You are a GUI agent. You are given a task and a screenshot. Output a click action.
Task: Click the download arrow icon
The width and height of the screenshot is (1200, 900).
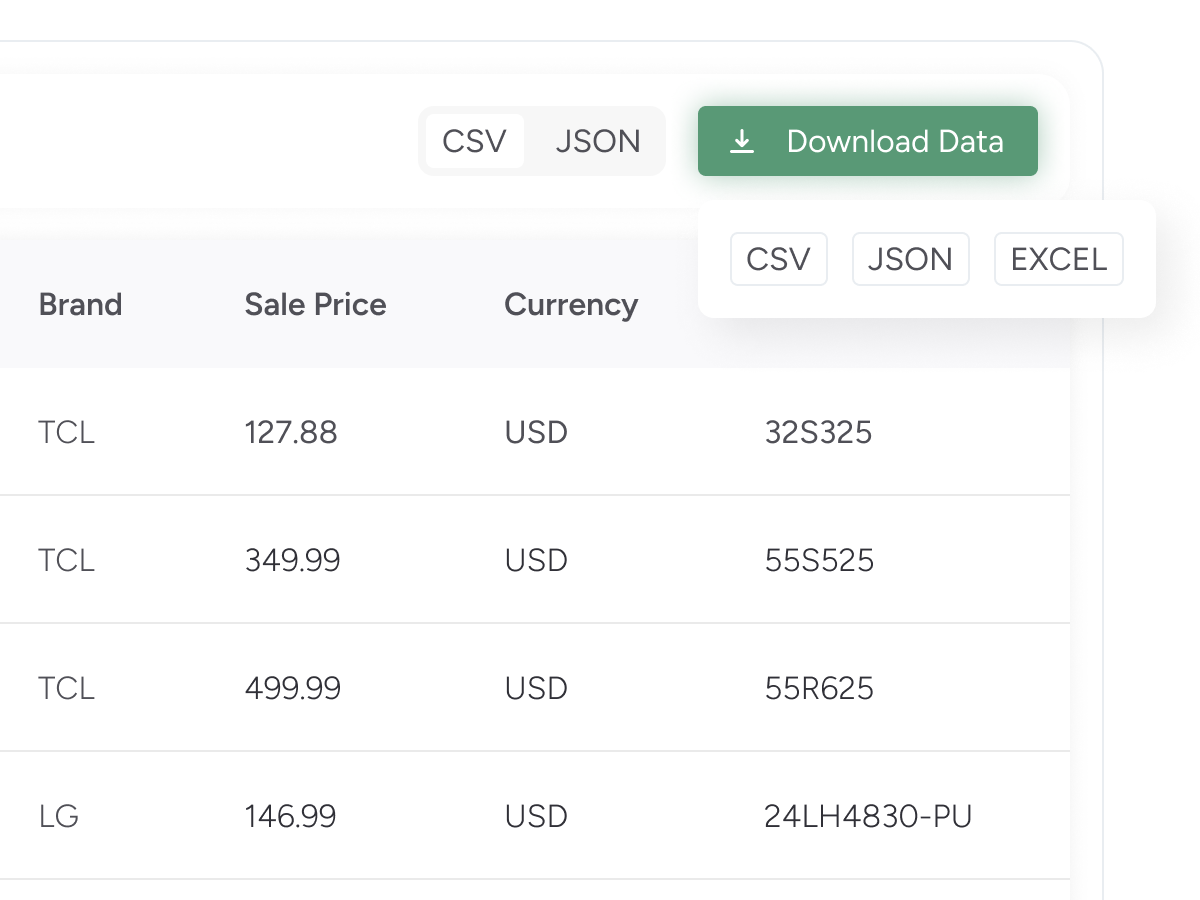click(x=741, y=142)
